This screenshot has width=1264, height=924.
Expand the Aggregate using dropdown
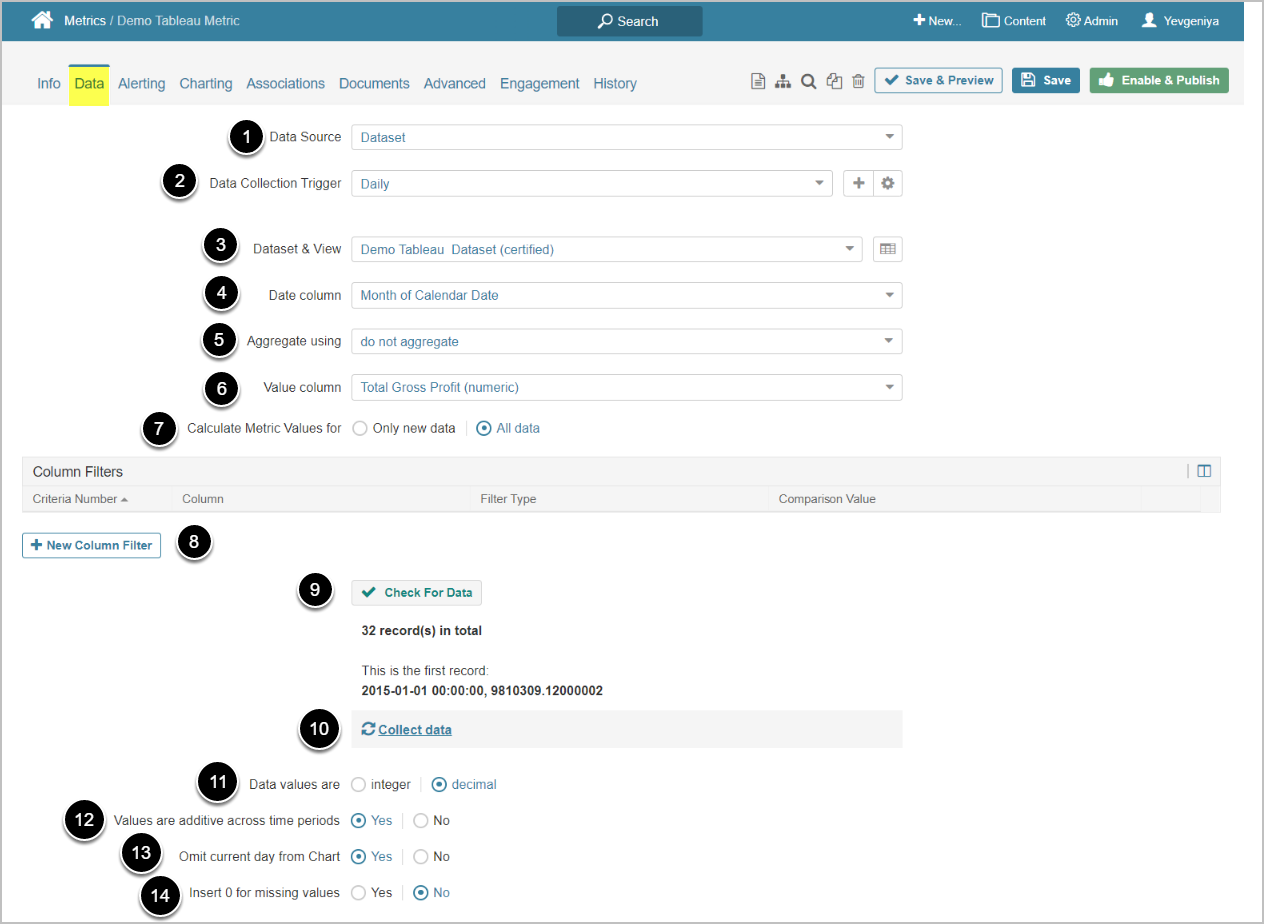(627, 341)
